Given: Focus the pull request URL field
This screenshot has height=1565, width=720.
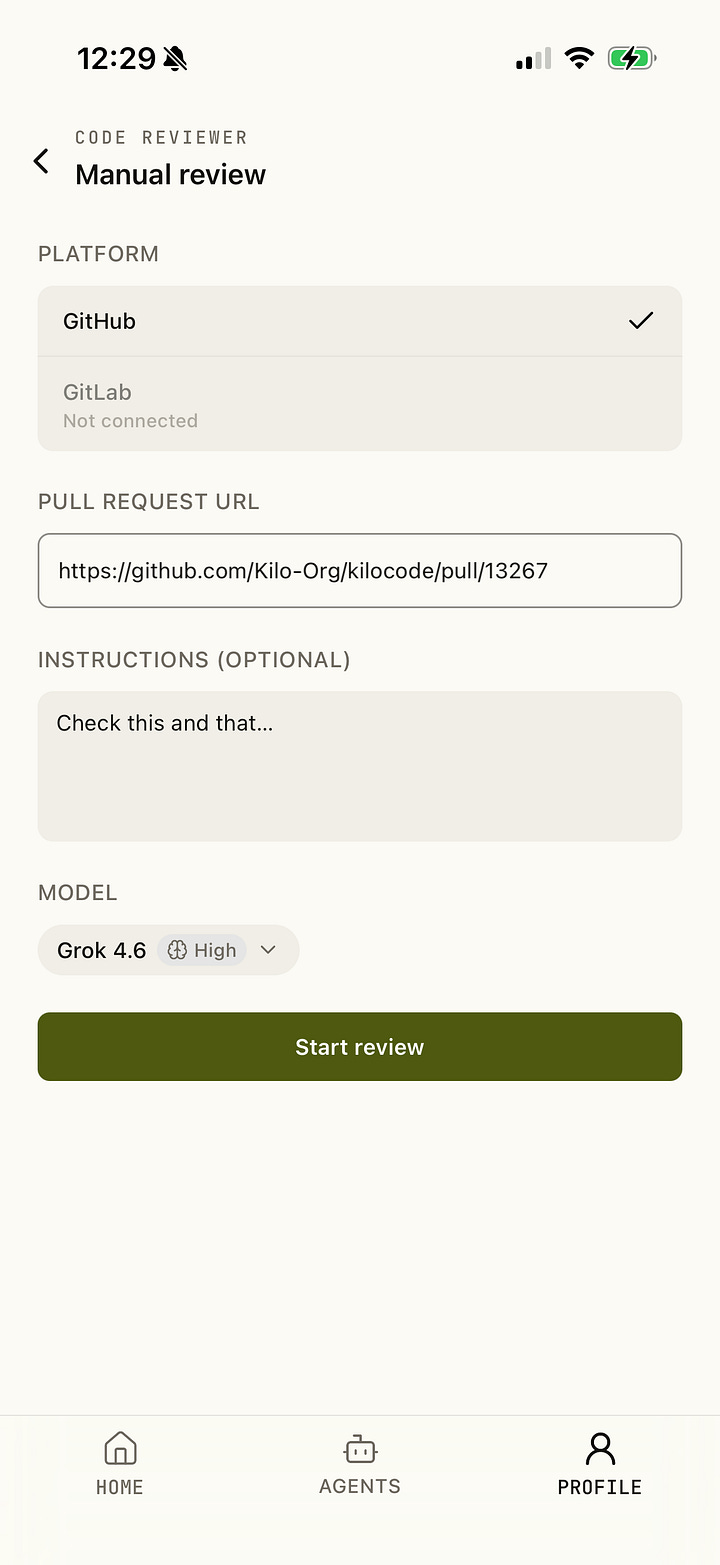Looking at the screenshot, I should [360, 571].
